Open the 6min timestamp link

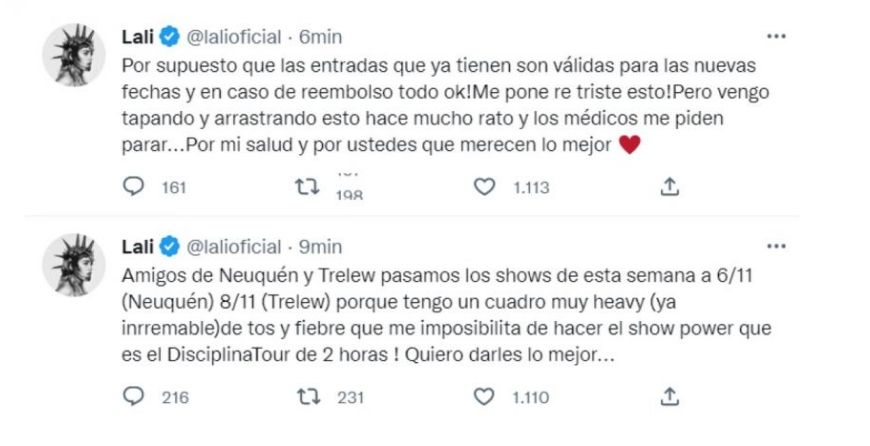point(322,36)
